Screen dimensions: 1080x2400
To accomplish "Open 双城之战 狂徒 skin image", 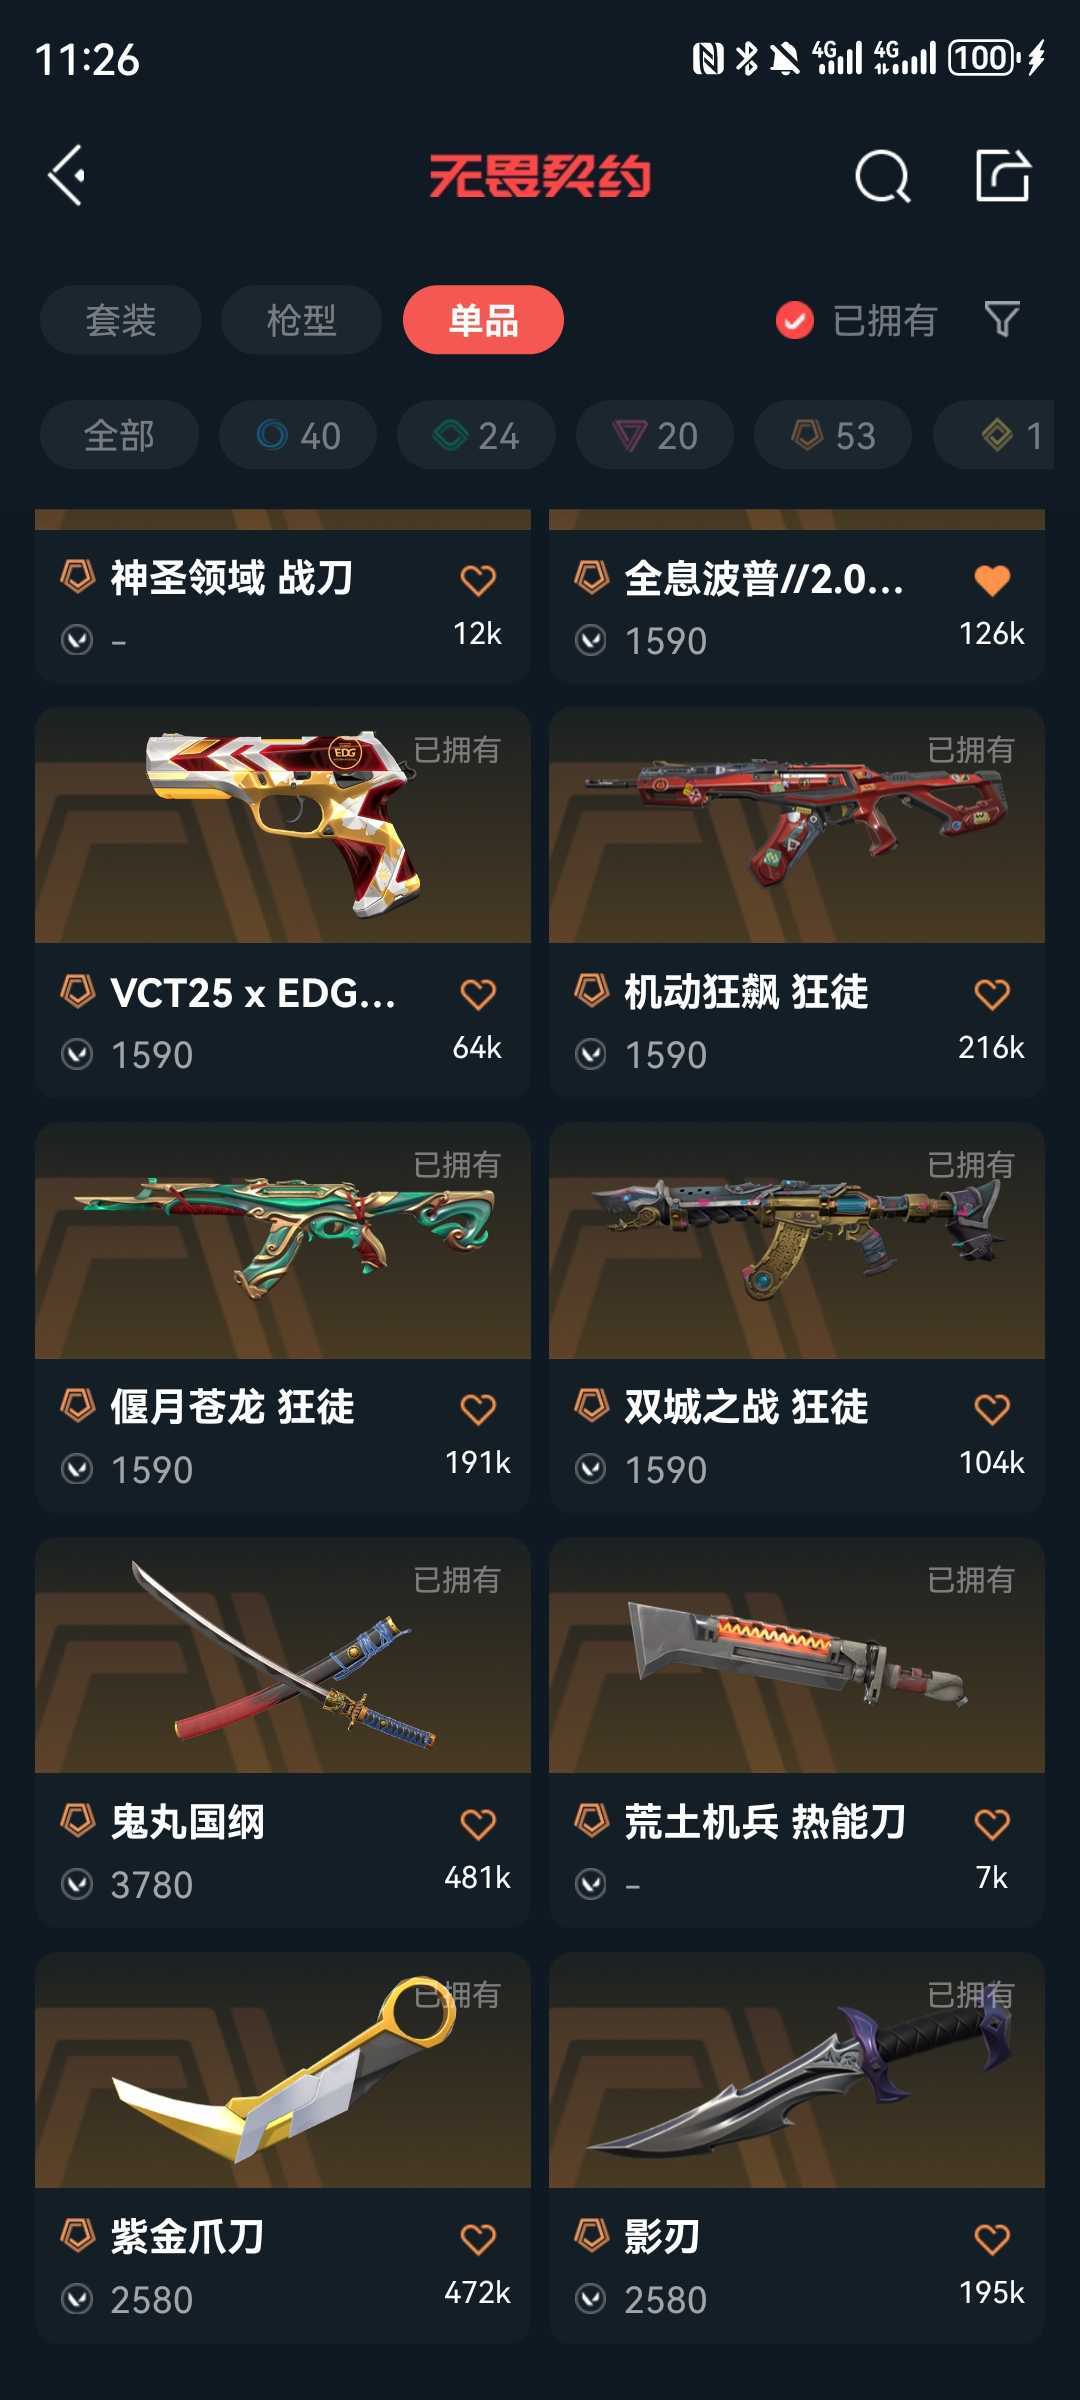I will point(797,1240).
